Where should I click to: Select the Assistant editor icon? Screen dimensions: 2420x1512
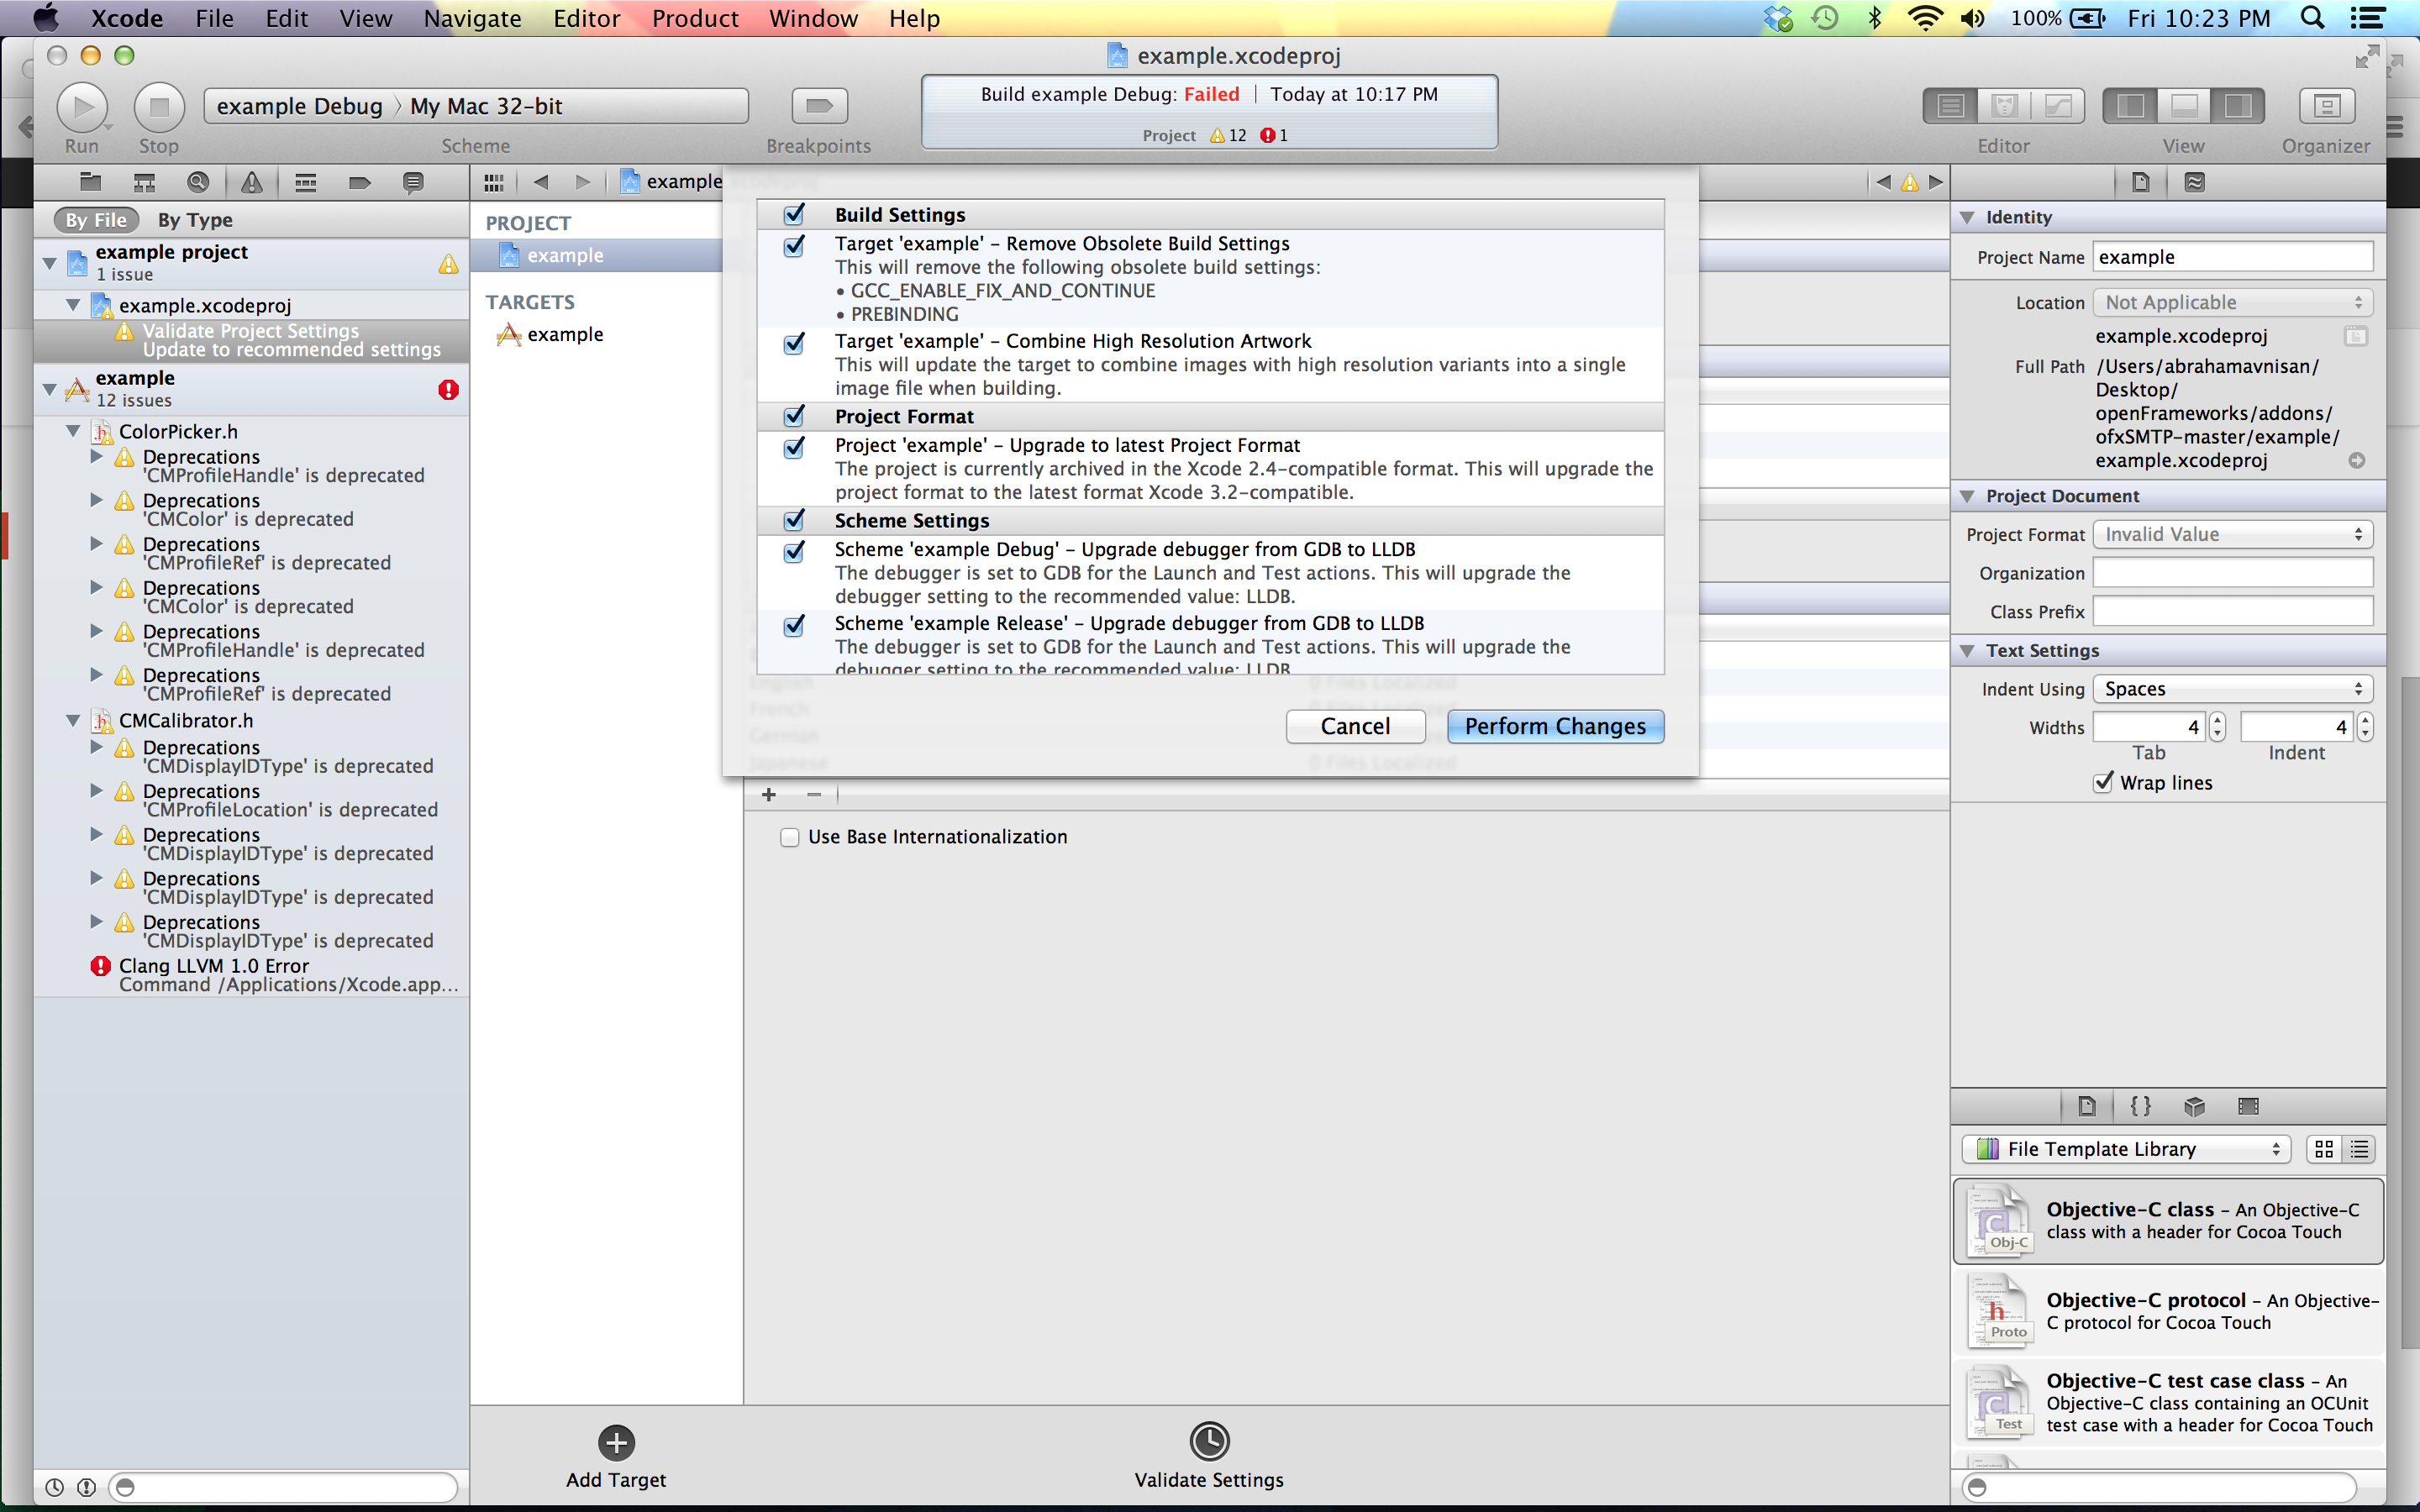pos(2004,106)
